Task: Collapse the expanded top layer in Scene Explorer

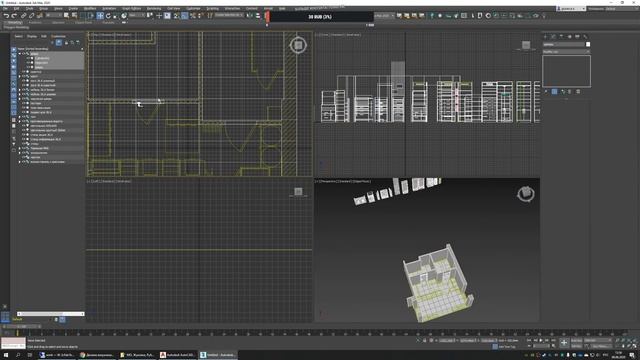Action: click(x=19, y=53)
